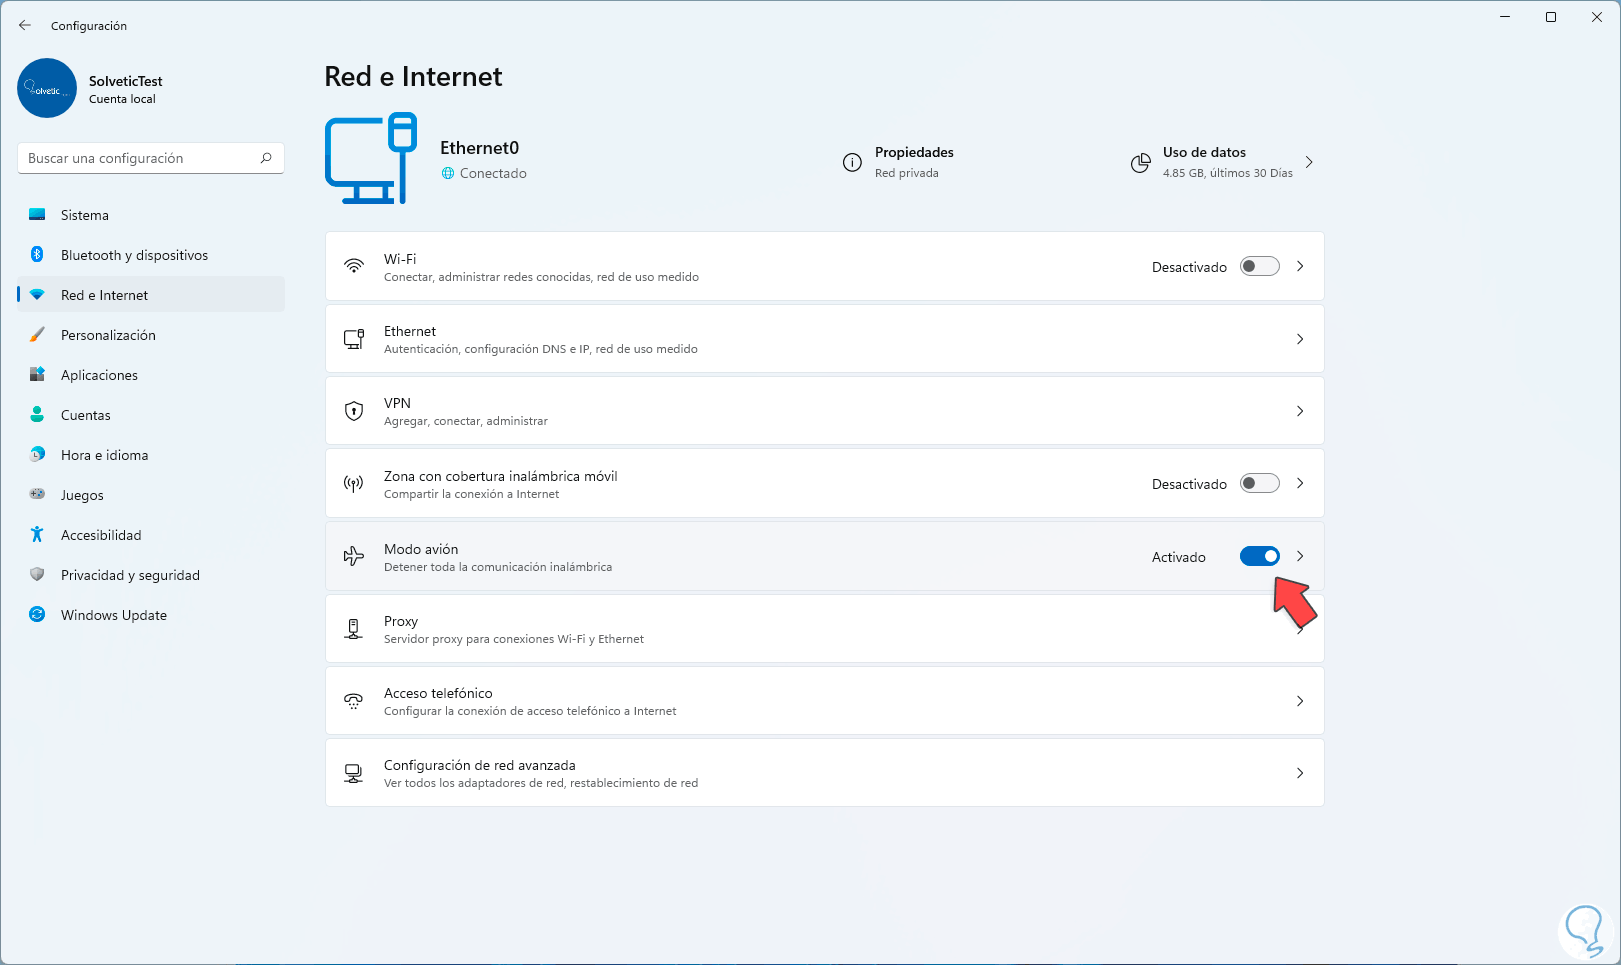Expand Configuración de red avanzada chevron
The width and height of the screenshot is (1621, 965).
point(1300,773)
